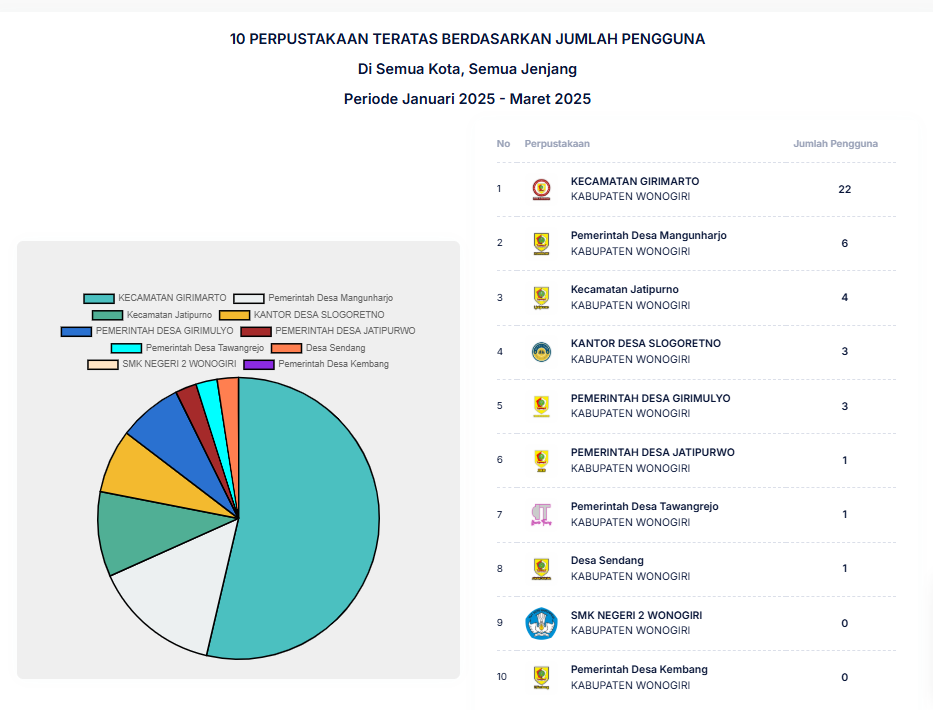Viewport: 933px width, 710px height.
Task: Click the SMK Negeri 2 Wonogiri logo
Action: 541,623
